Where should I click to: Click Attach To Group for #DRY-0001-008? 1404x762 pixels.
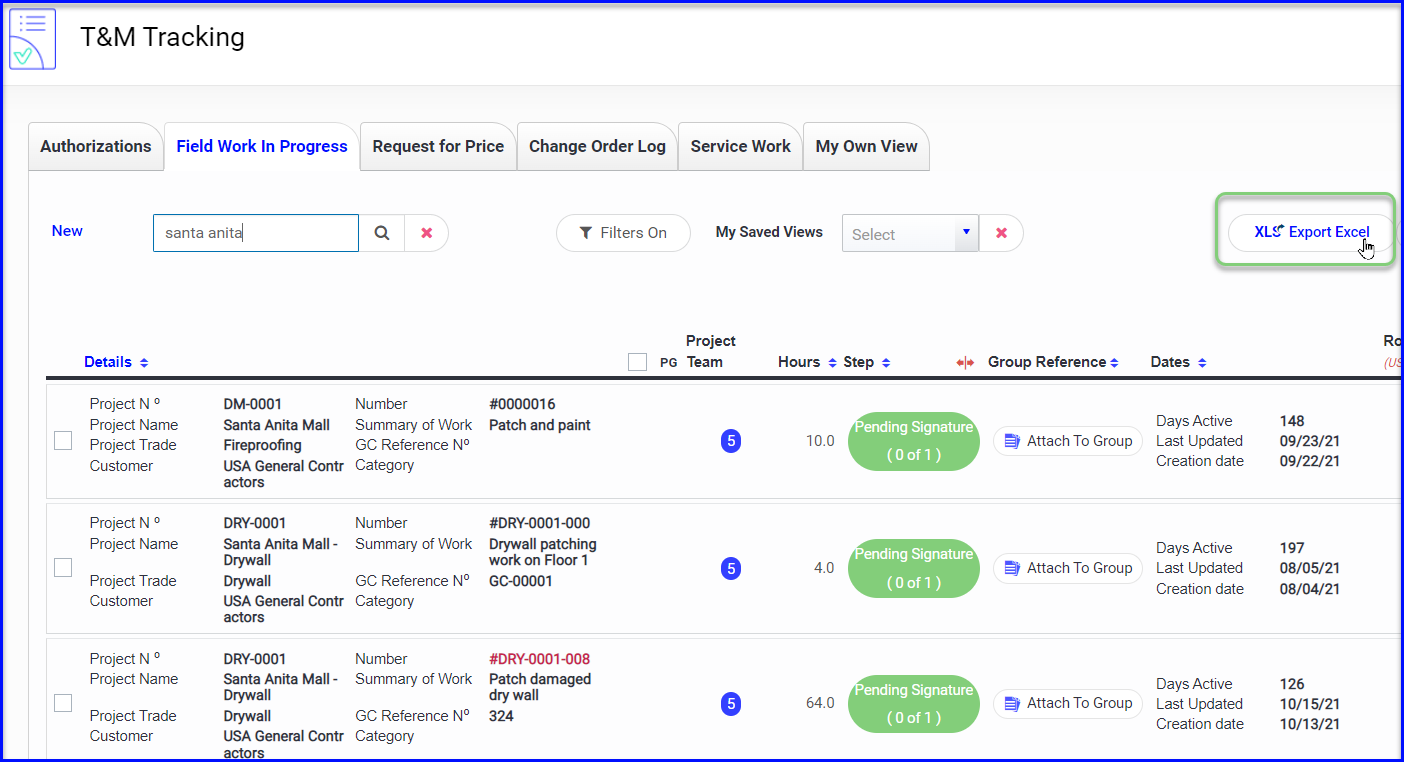pos(1068,704)
